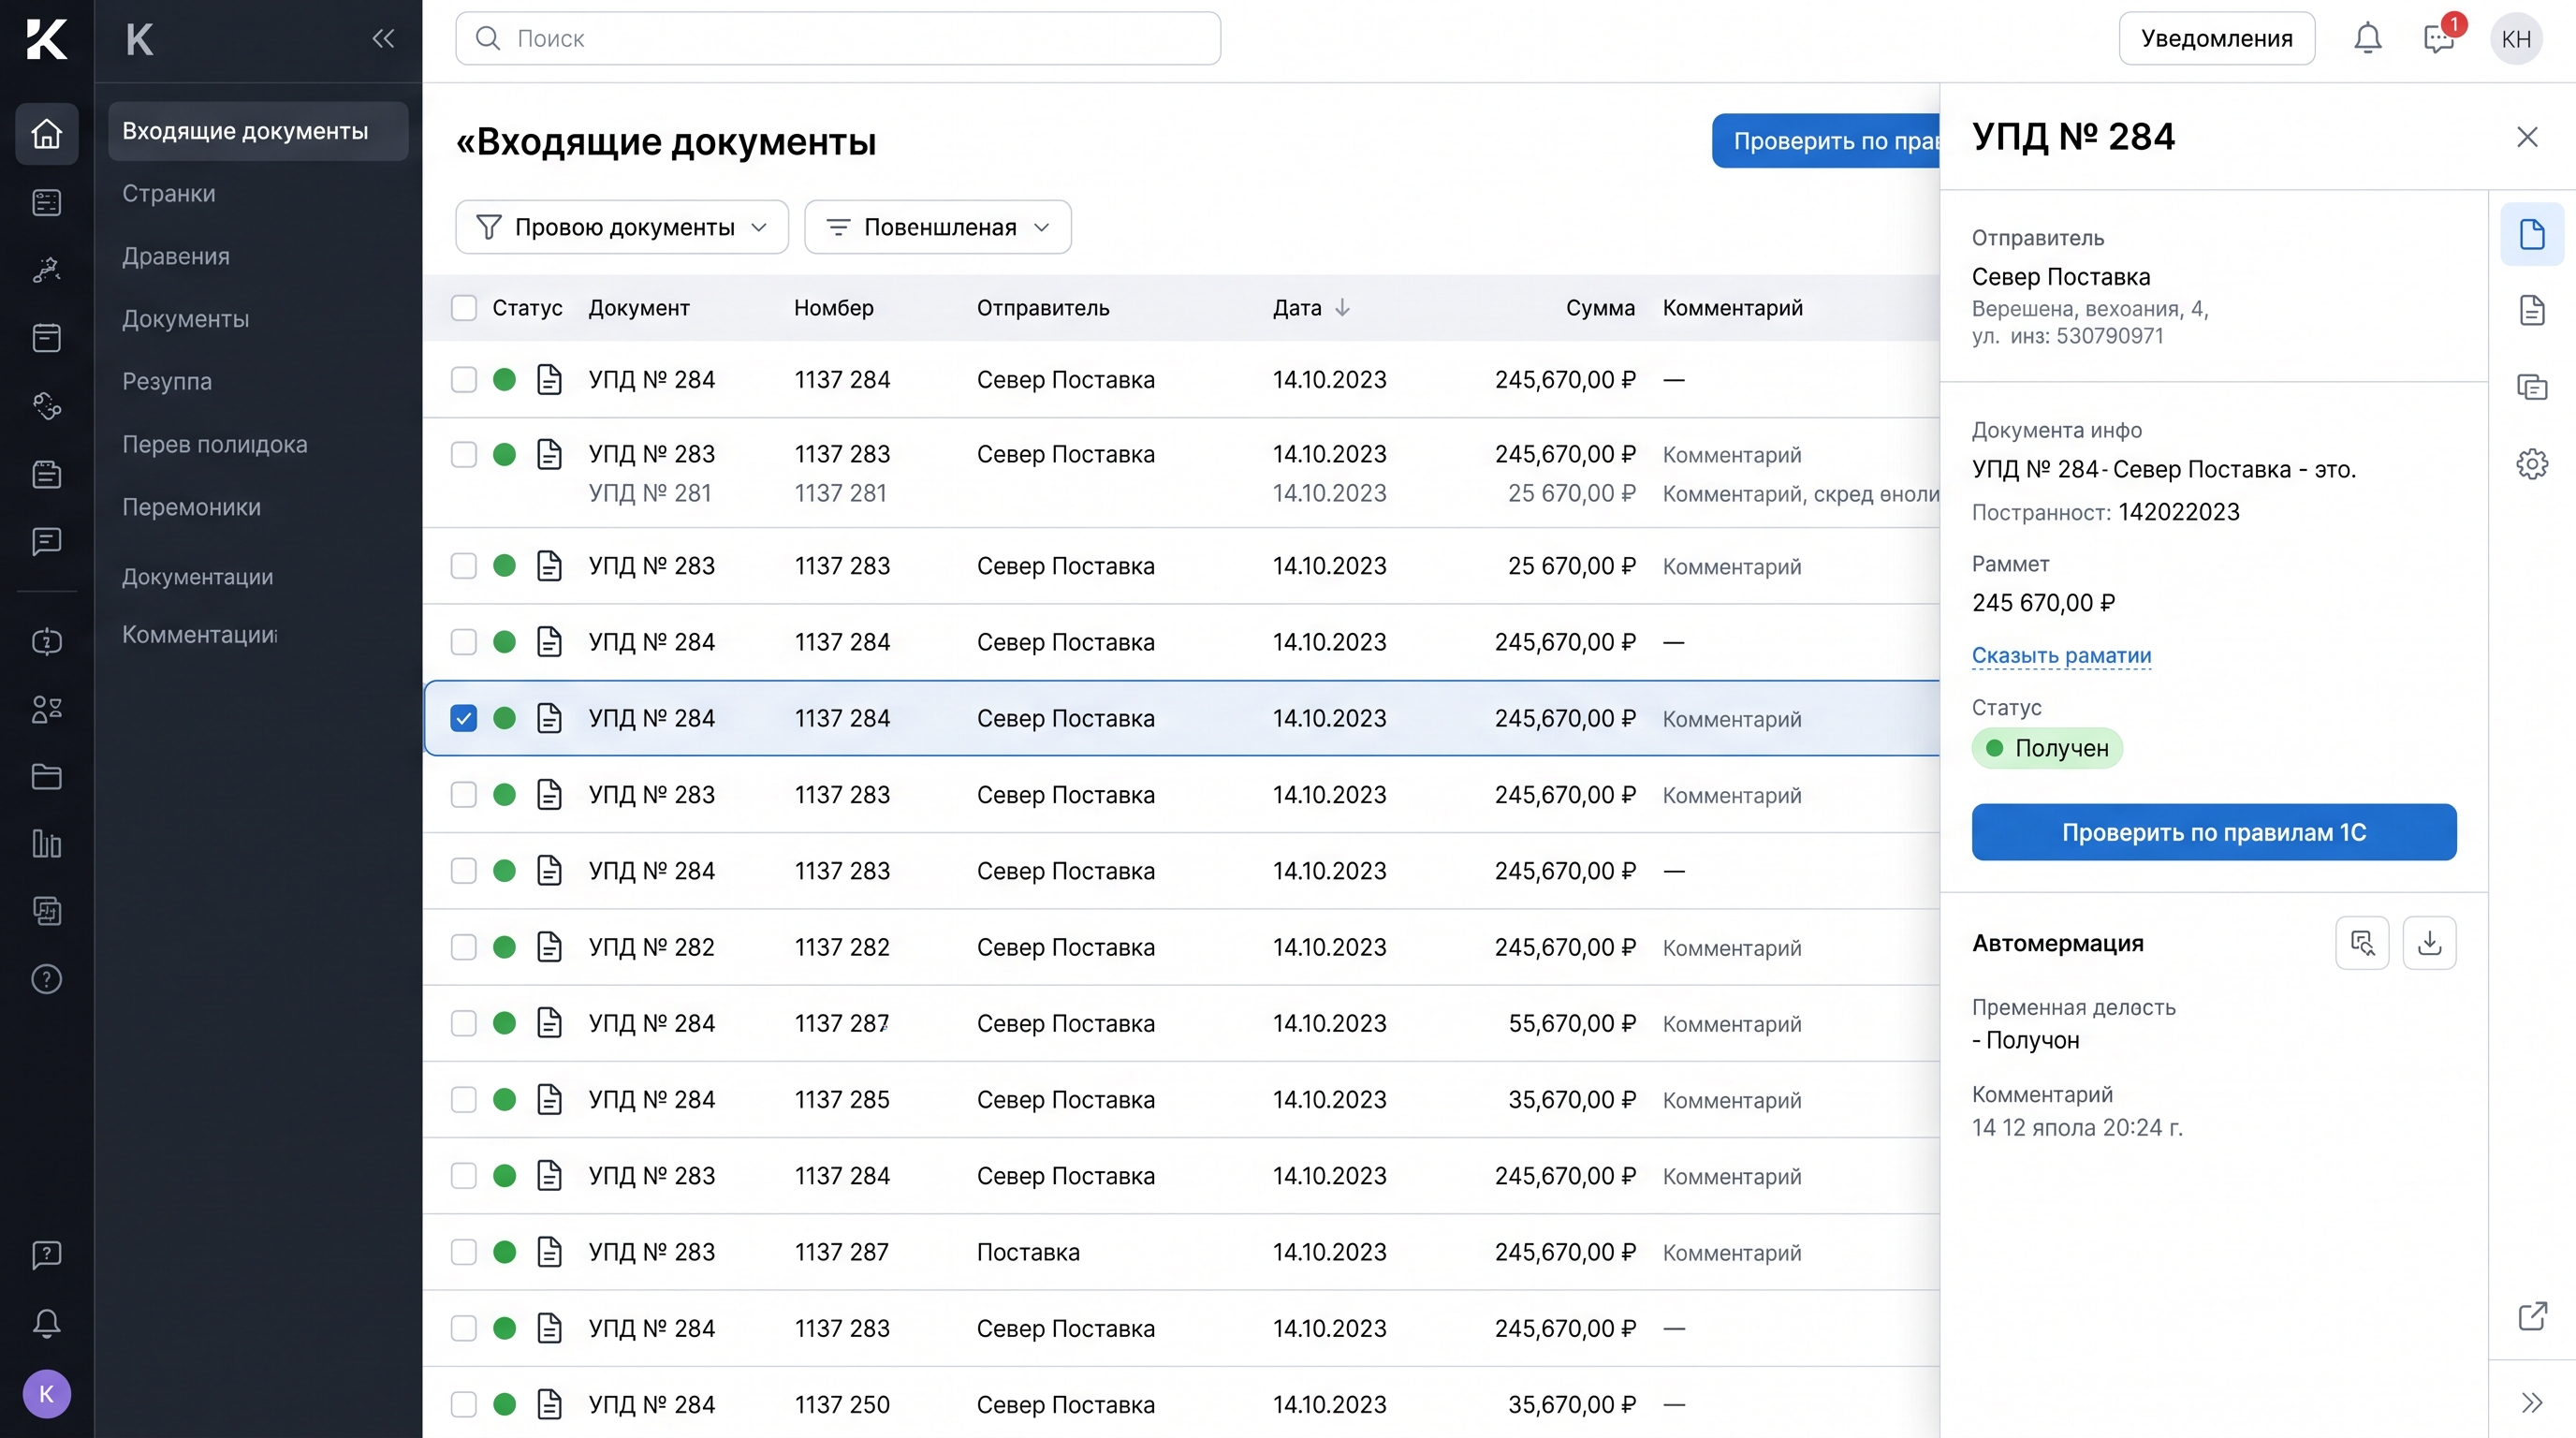Open the help question mark icon in rail
The width and height of the screenshot is (2576, 1438).
click(x=47, y=979)
